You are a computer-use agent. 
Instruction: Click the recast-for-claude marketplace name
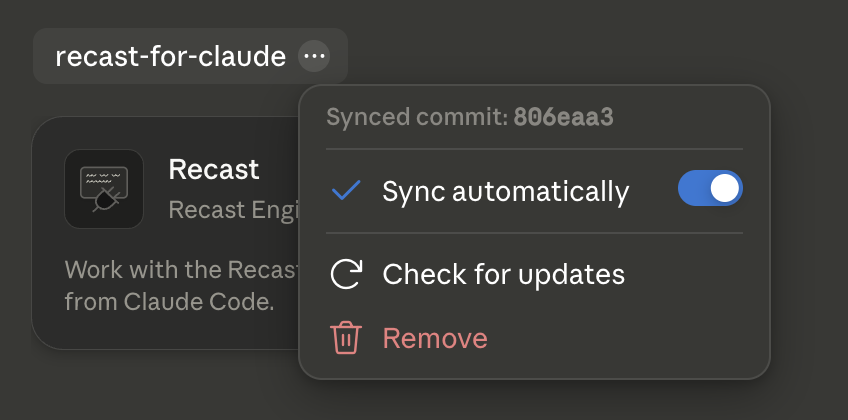pos(170,56)
